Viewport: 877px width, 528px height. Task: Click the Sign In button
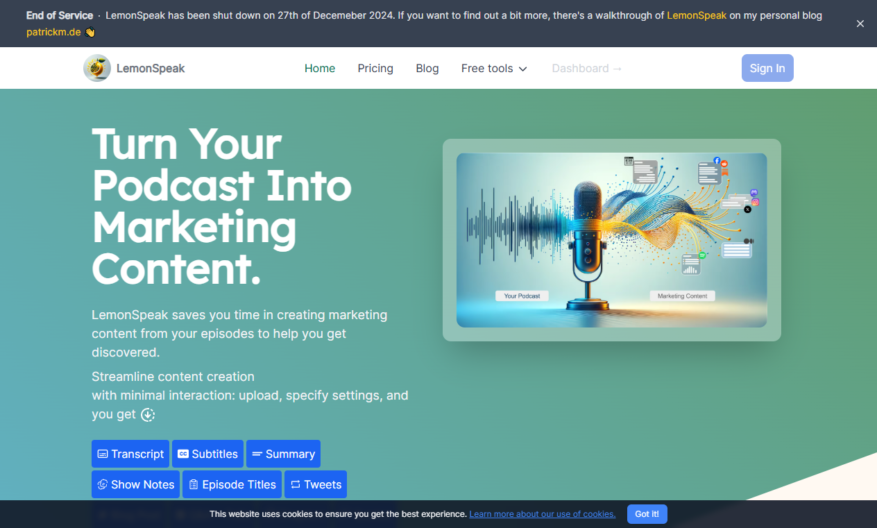[x=767, y=68]
